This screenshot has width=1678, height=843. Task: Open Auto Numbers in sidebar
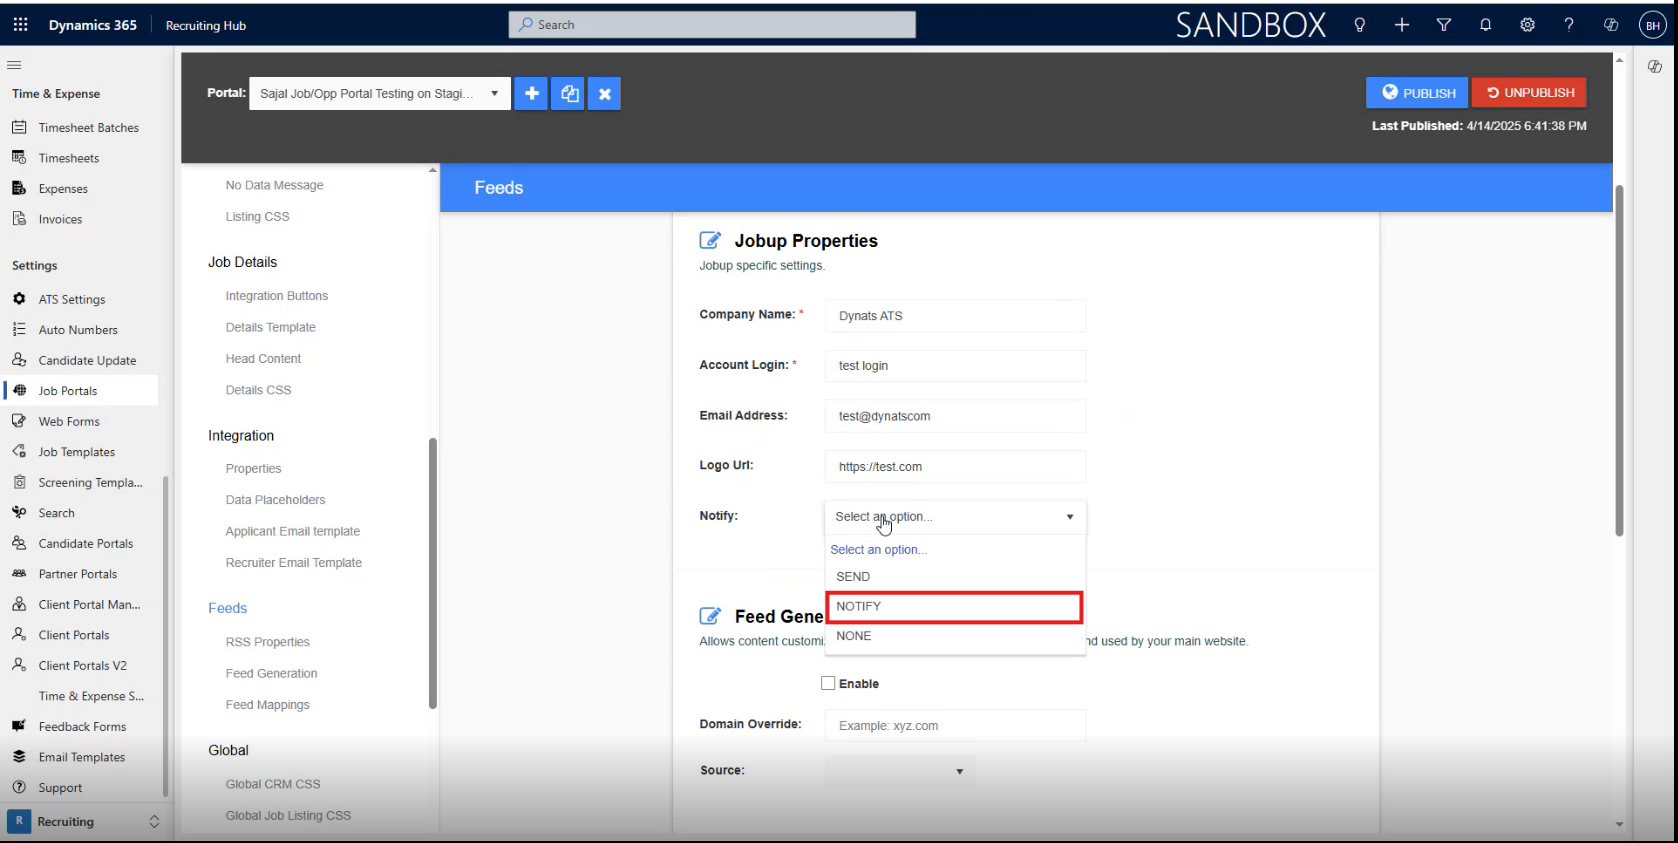pyautogui.click(x=80, y=330)
